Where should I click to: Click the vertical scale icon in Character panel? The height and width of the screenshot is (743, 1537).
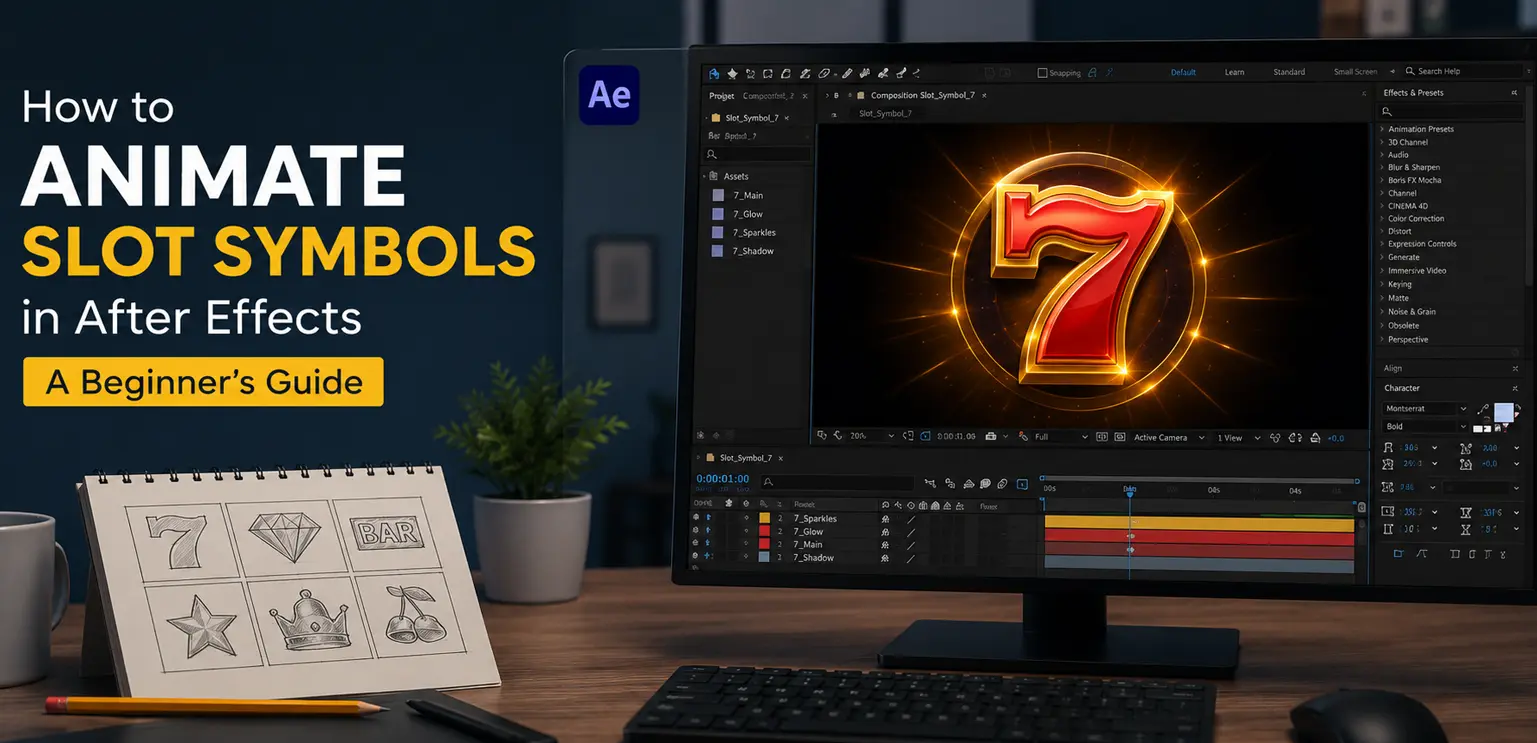point(1388,529)
